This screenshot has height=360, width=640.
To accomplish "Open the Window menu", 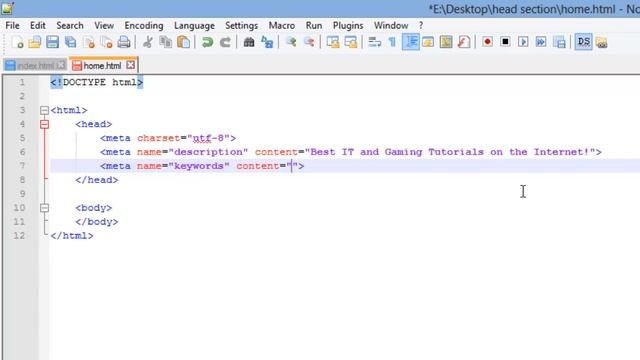I will (x=391, y=25).
